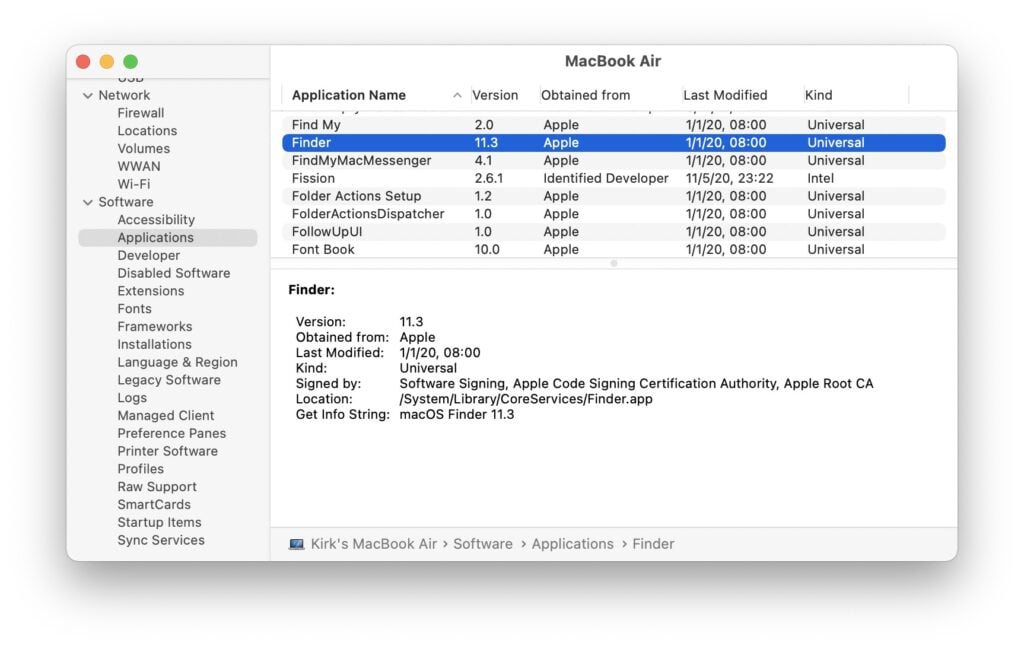Click the sort arrow on Application Name
Screen dimensions: 1024x649
tap(457, 95)
